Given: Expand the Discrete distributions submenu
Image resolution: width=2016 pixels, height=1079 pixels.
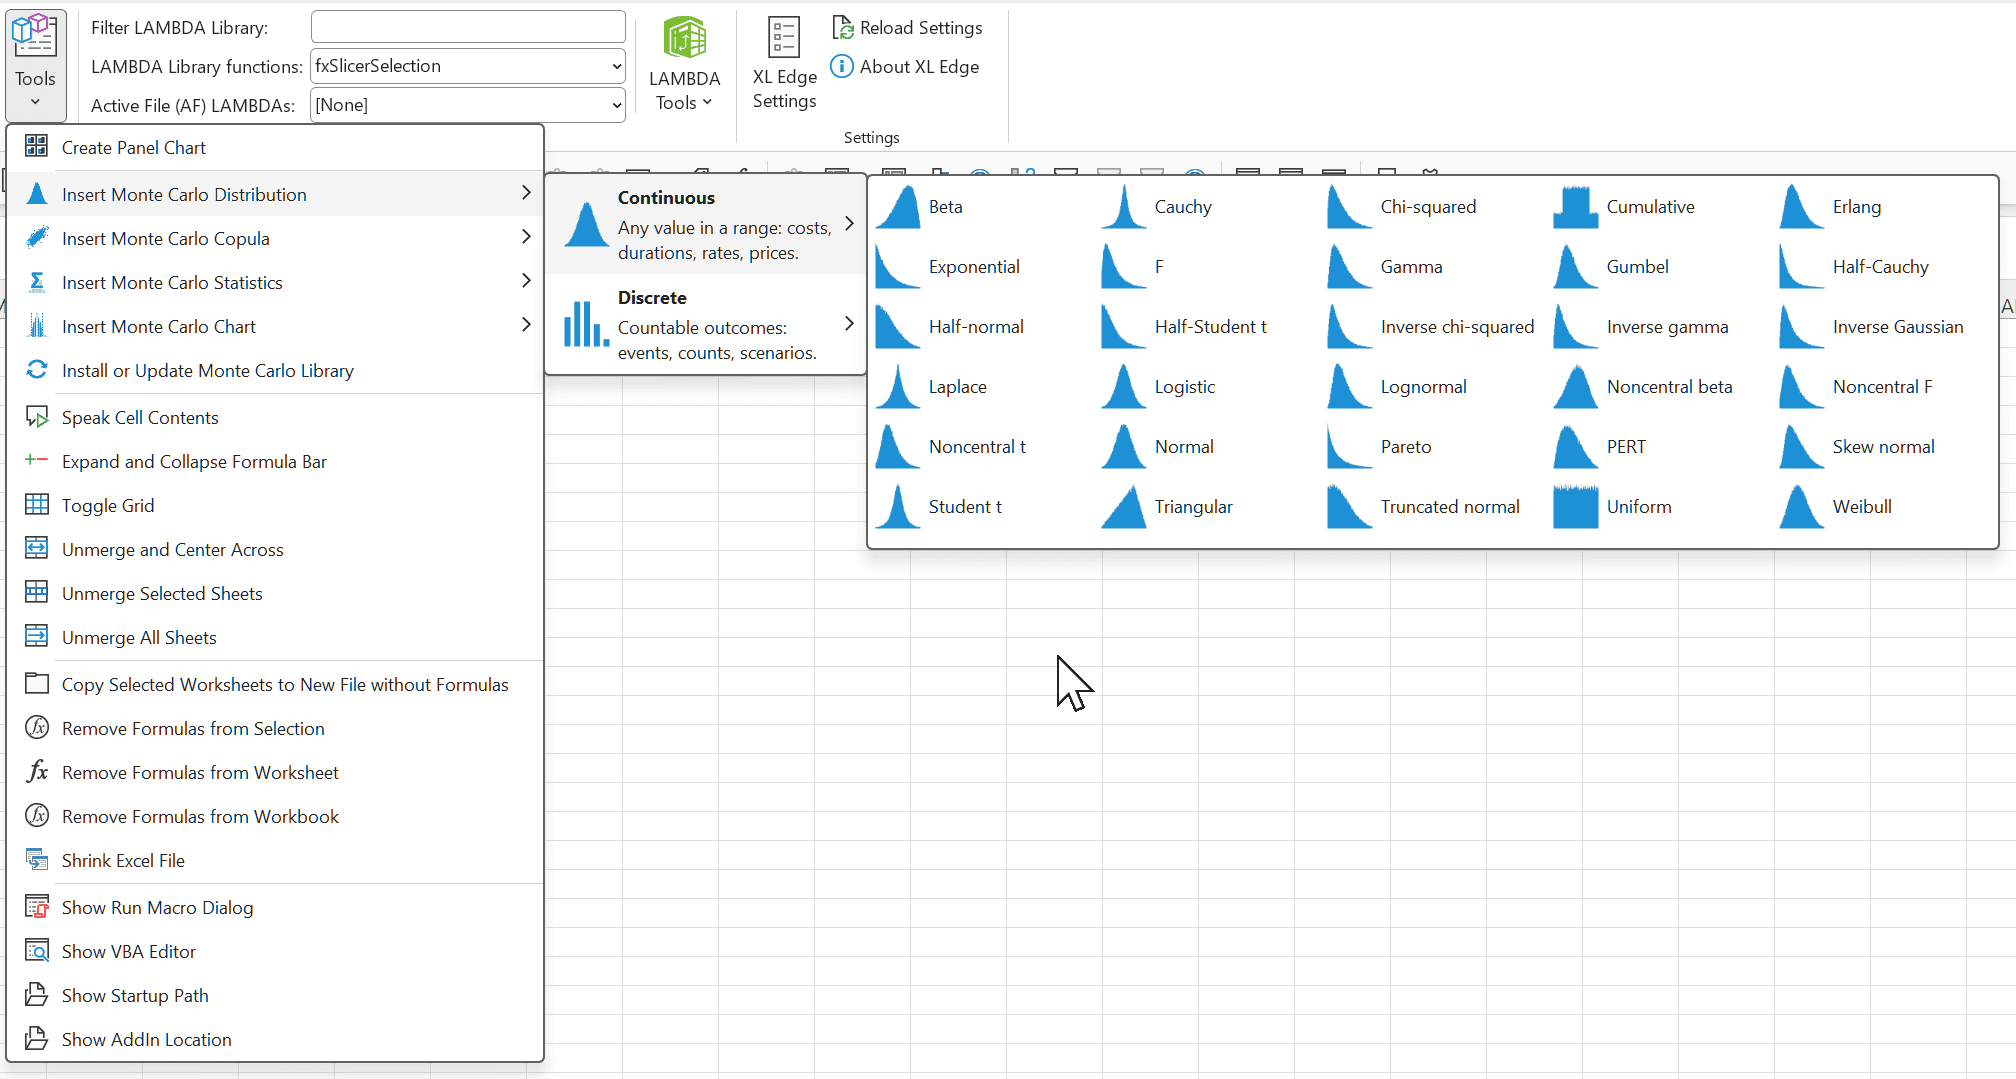Looking at the screenshot, I should [706, 325].
